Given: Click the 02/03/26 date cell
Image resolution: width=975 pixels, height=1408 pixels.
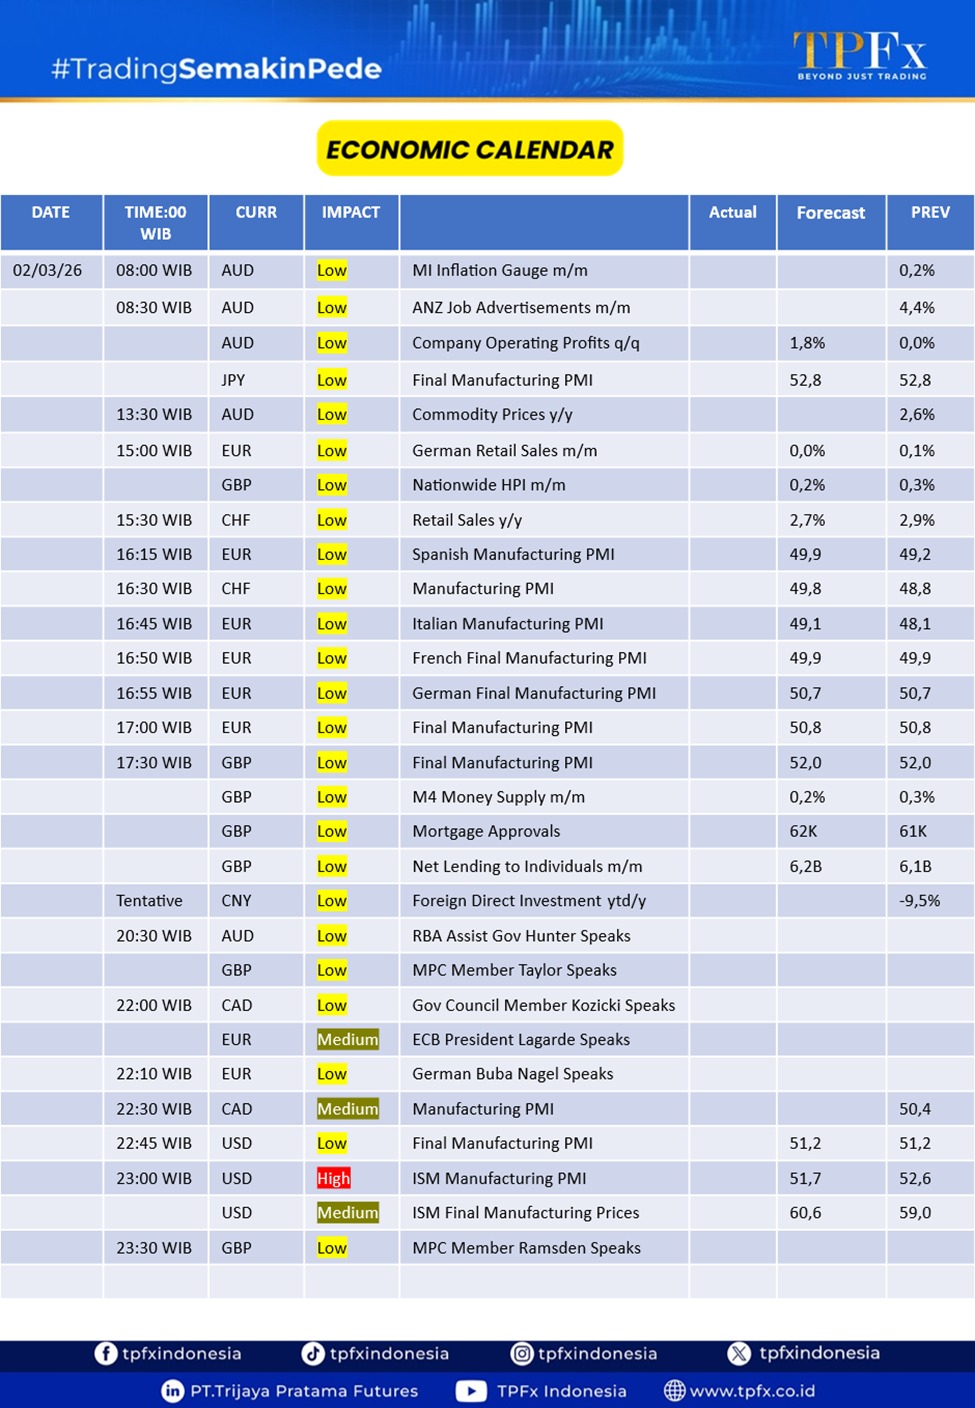Looking at the screenshot, I should coord(48,271).
